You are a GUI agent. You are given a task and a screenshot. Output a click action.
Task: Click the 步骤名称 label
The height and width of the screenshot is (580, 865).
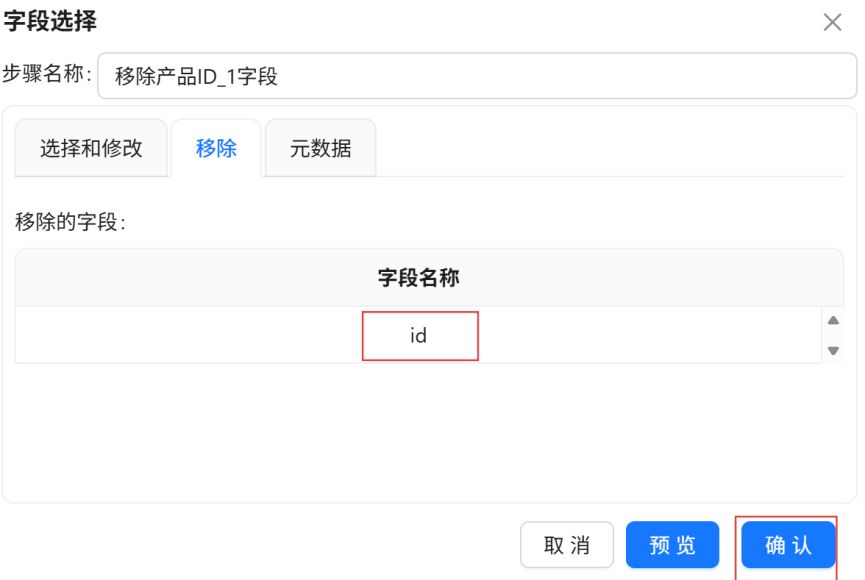pos(46,73)
